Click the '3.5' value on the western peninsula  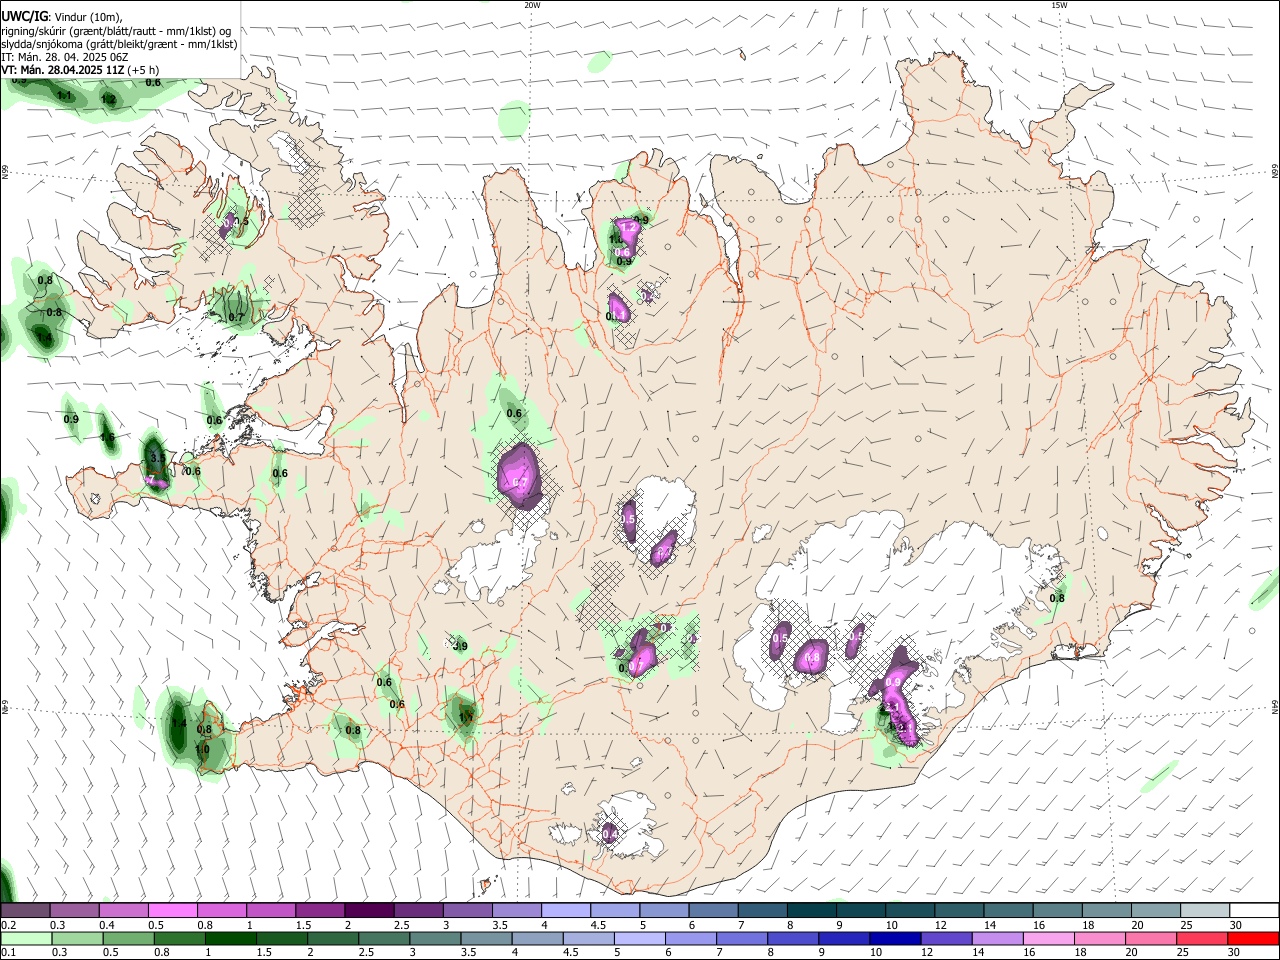[157, 457]
